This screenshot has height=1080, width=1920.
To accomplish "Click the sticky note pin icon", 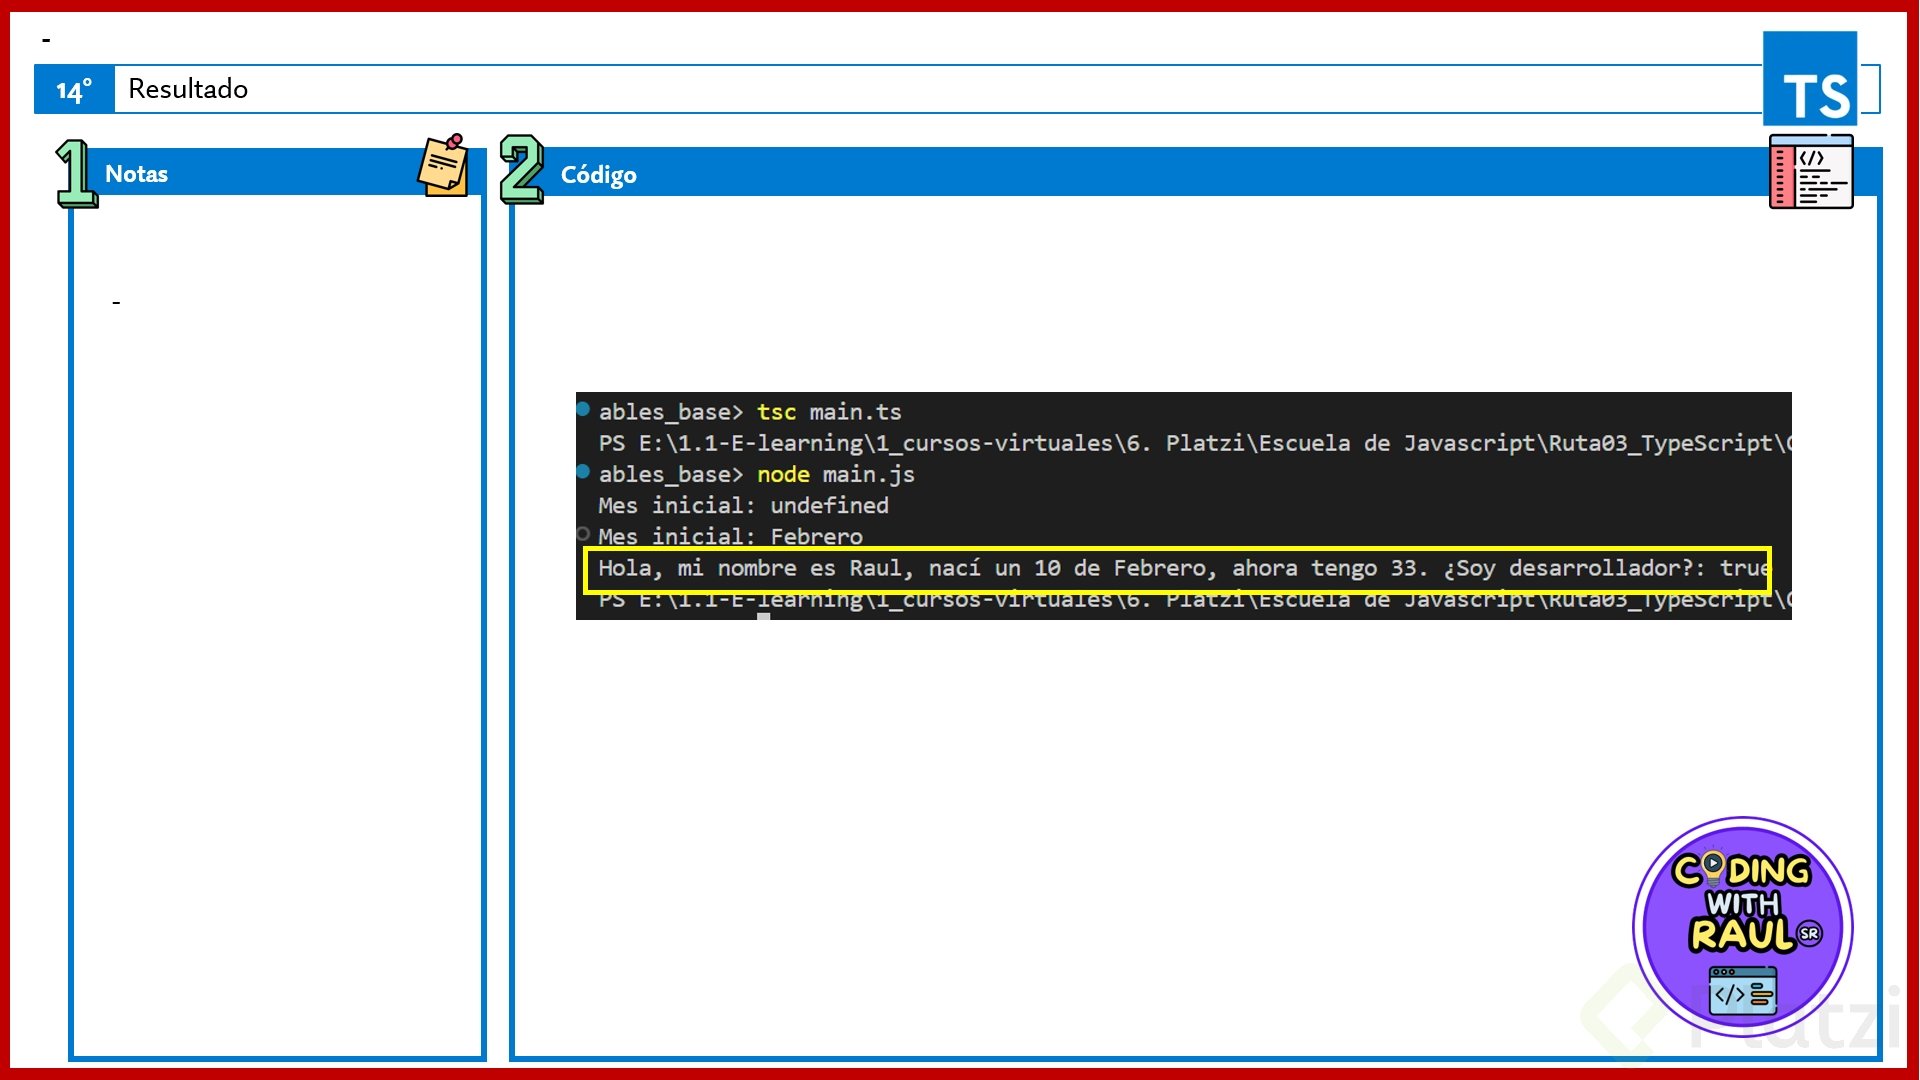I will tap(443, 166).
